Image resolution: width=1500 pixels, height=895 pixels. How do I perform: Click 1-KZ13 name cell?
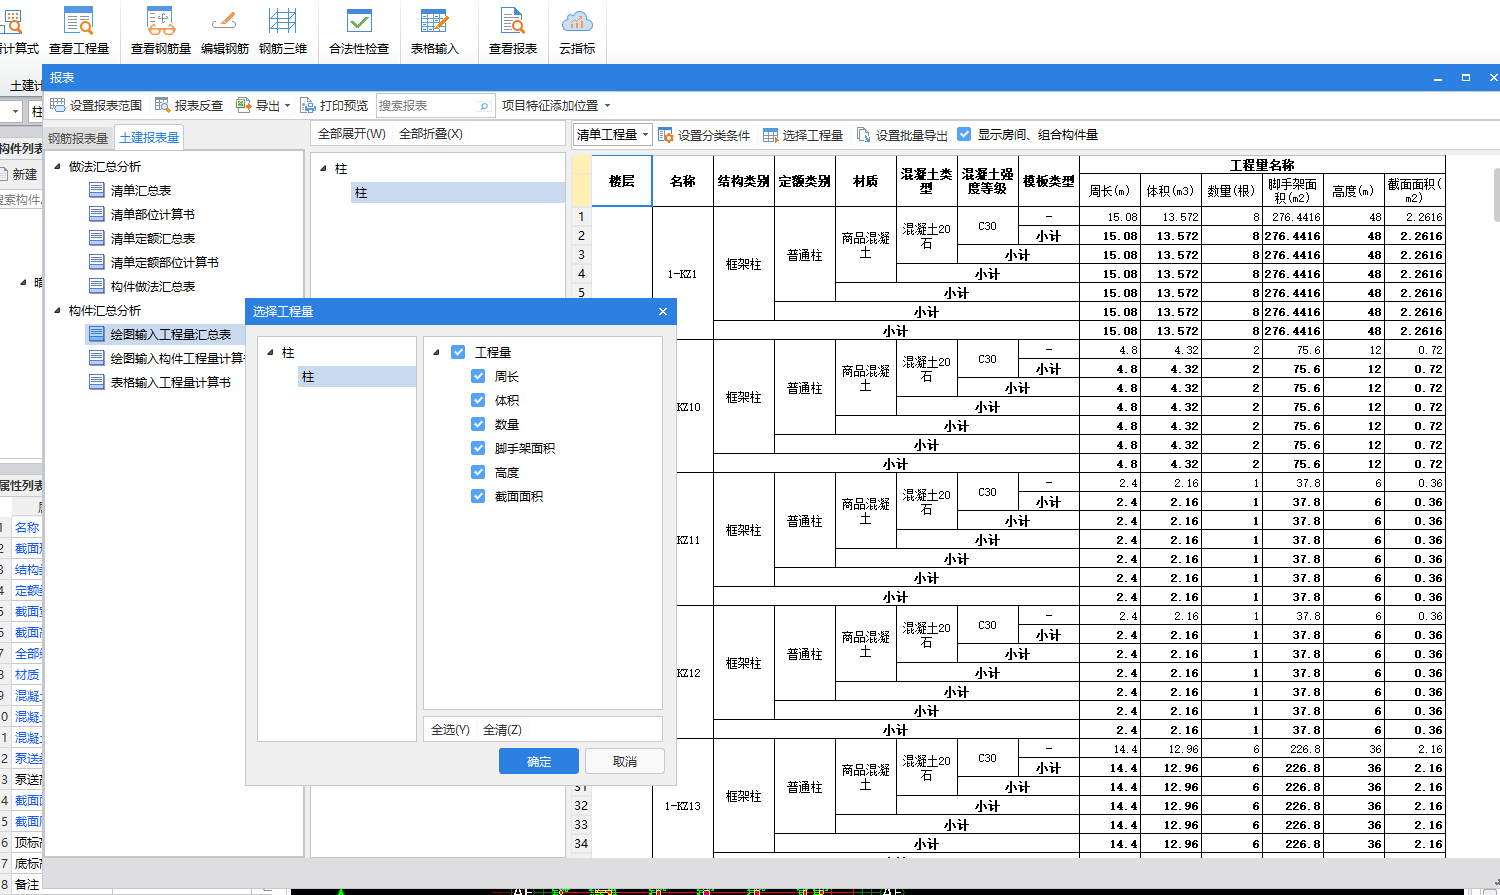(682, 805)
